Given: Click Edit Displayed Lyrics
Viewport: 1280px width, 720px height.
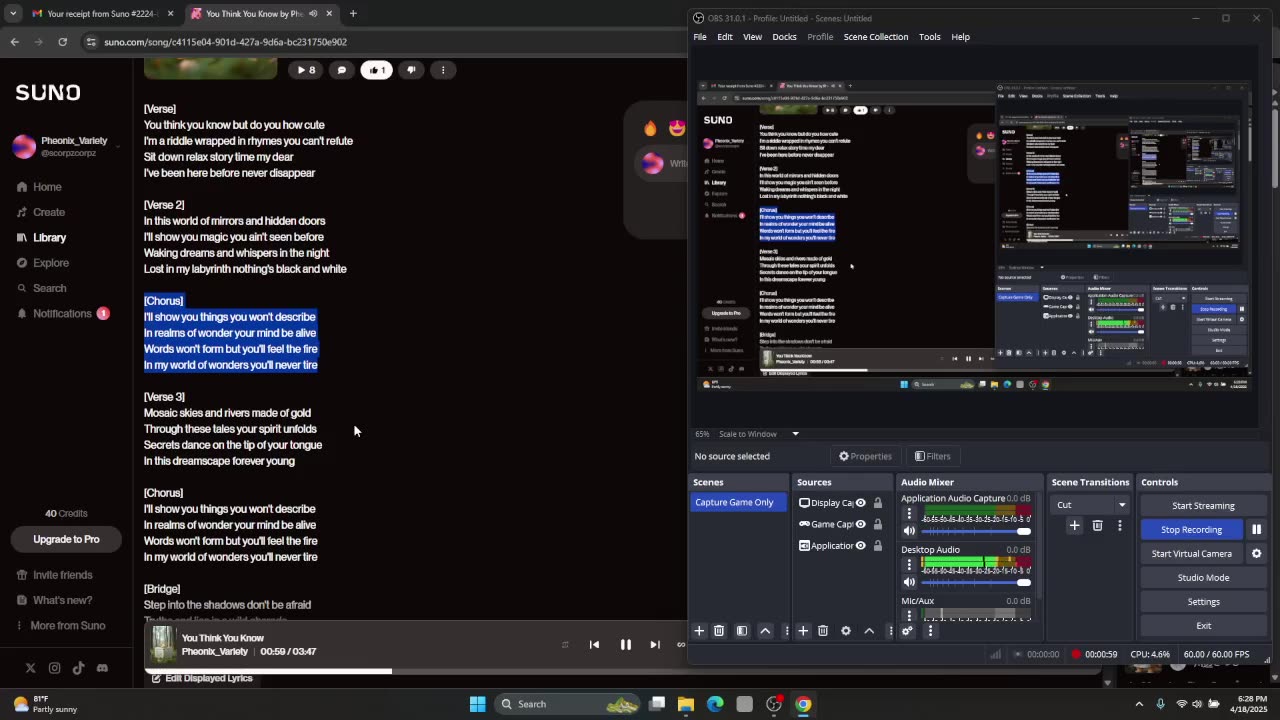Looking at the screenshot, I should 201,678.
